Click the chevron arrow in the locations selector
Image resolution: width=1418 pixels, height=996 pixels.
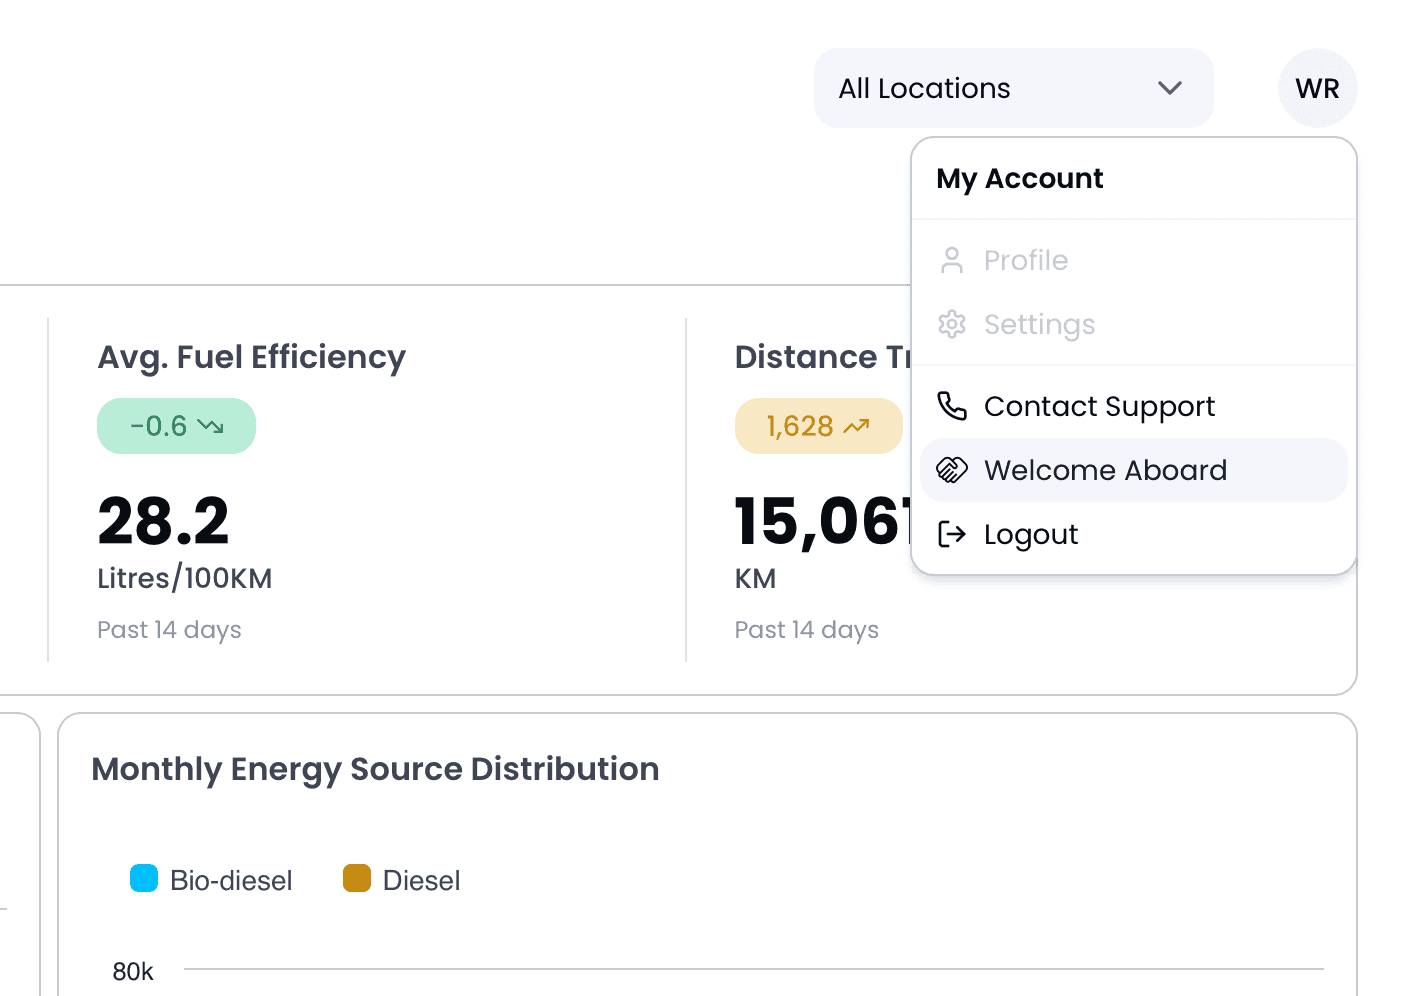point(1169,88)
